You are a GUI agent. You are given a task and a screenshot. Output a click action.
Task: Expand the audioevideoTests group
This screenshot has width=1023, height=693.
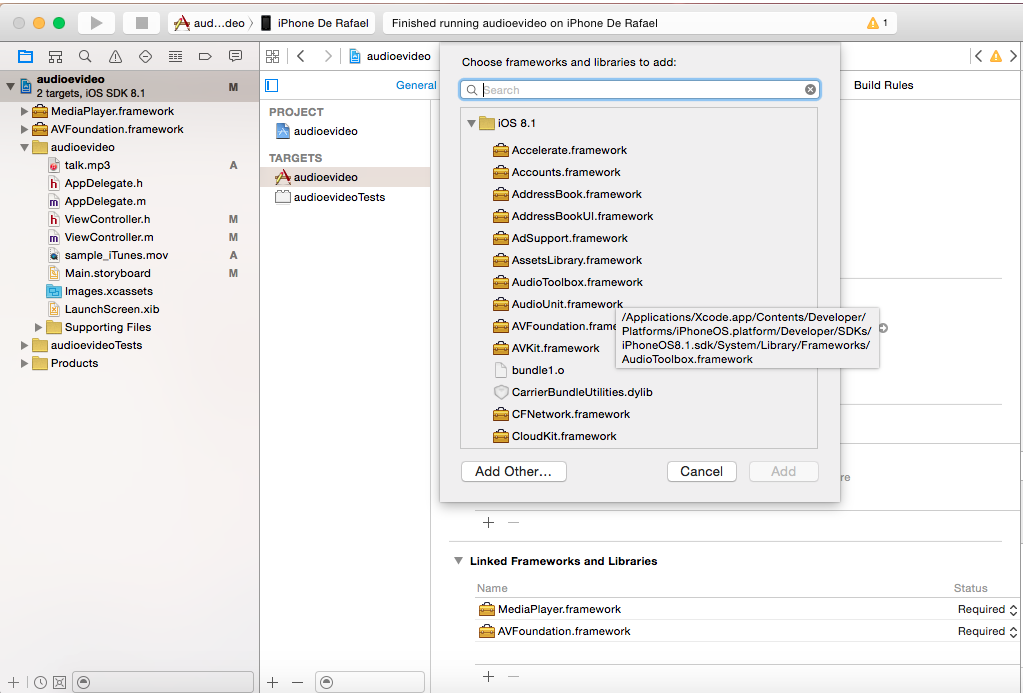pyautogui.click(x=24, y=345)
